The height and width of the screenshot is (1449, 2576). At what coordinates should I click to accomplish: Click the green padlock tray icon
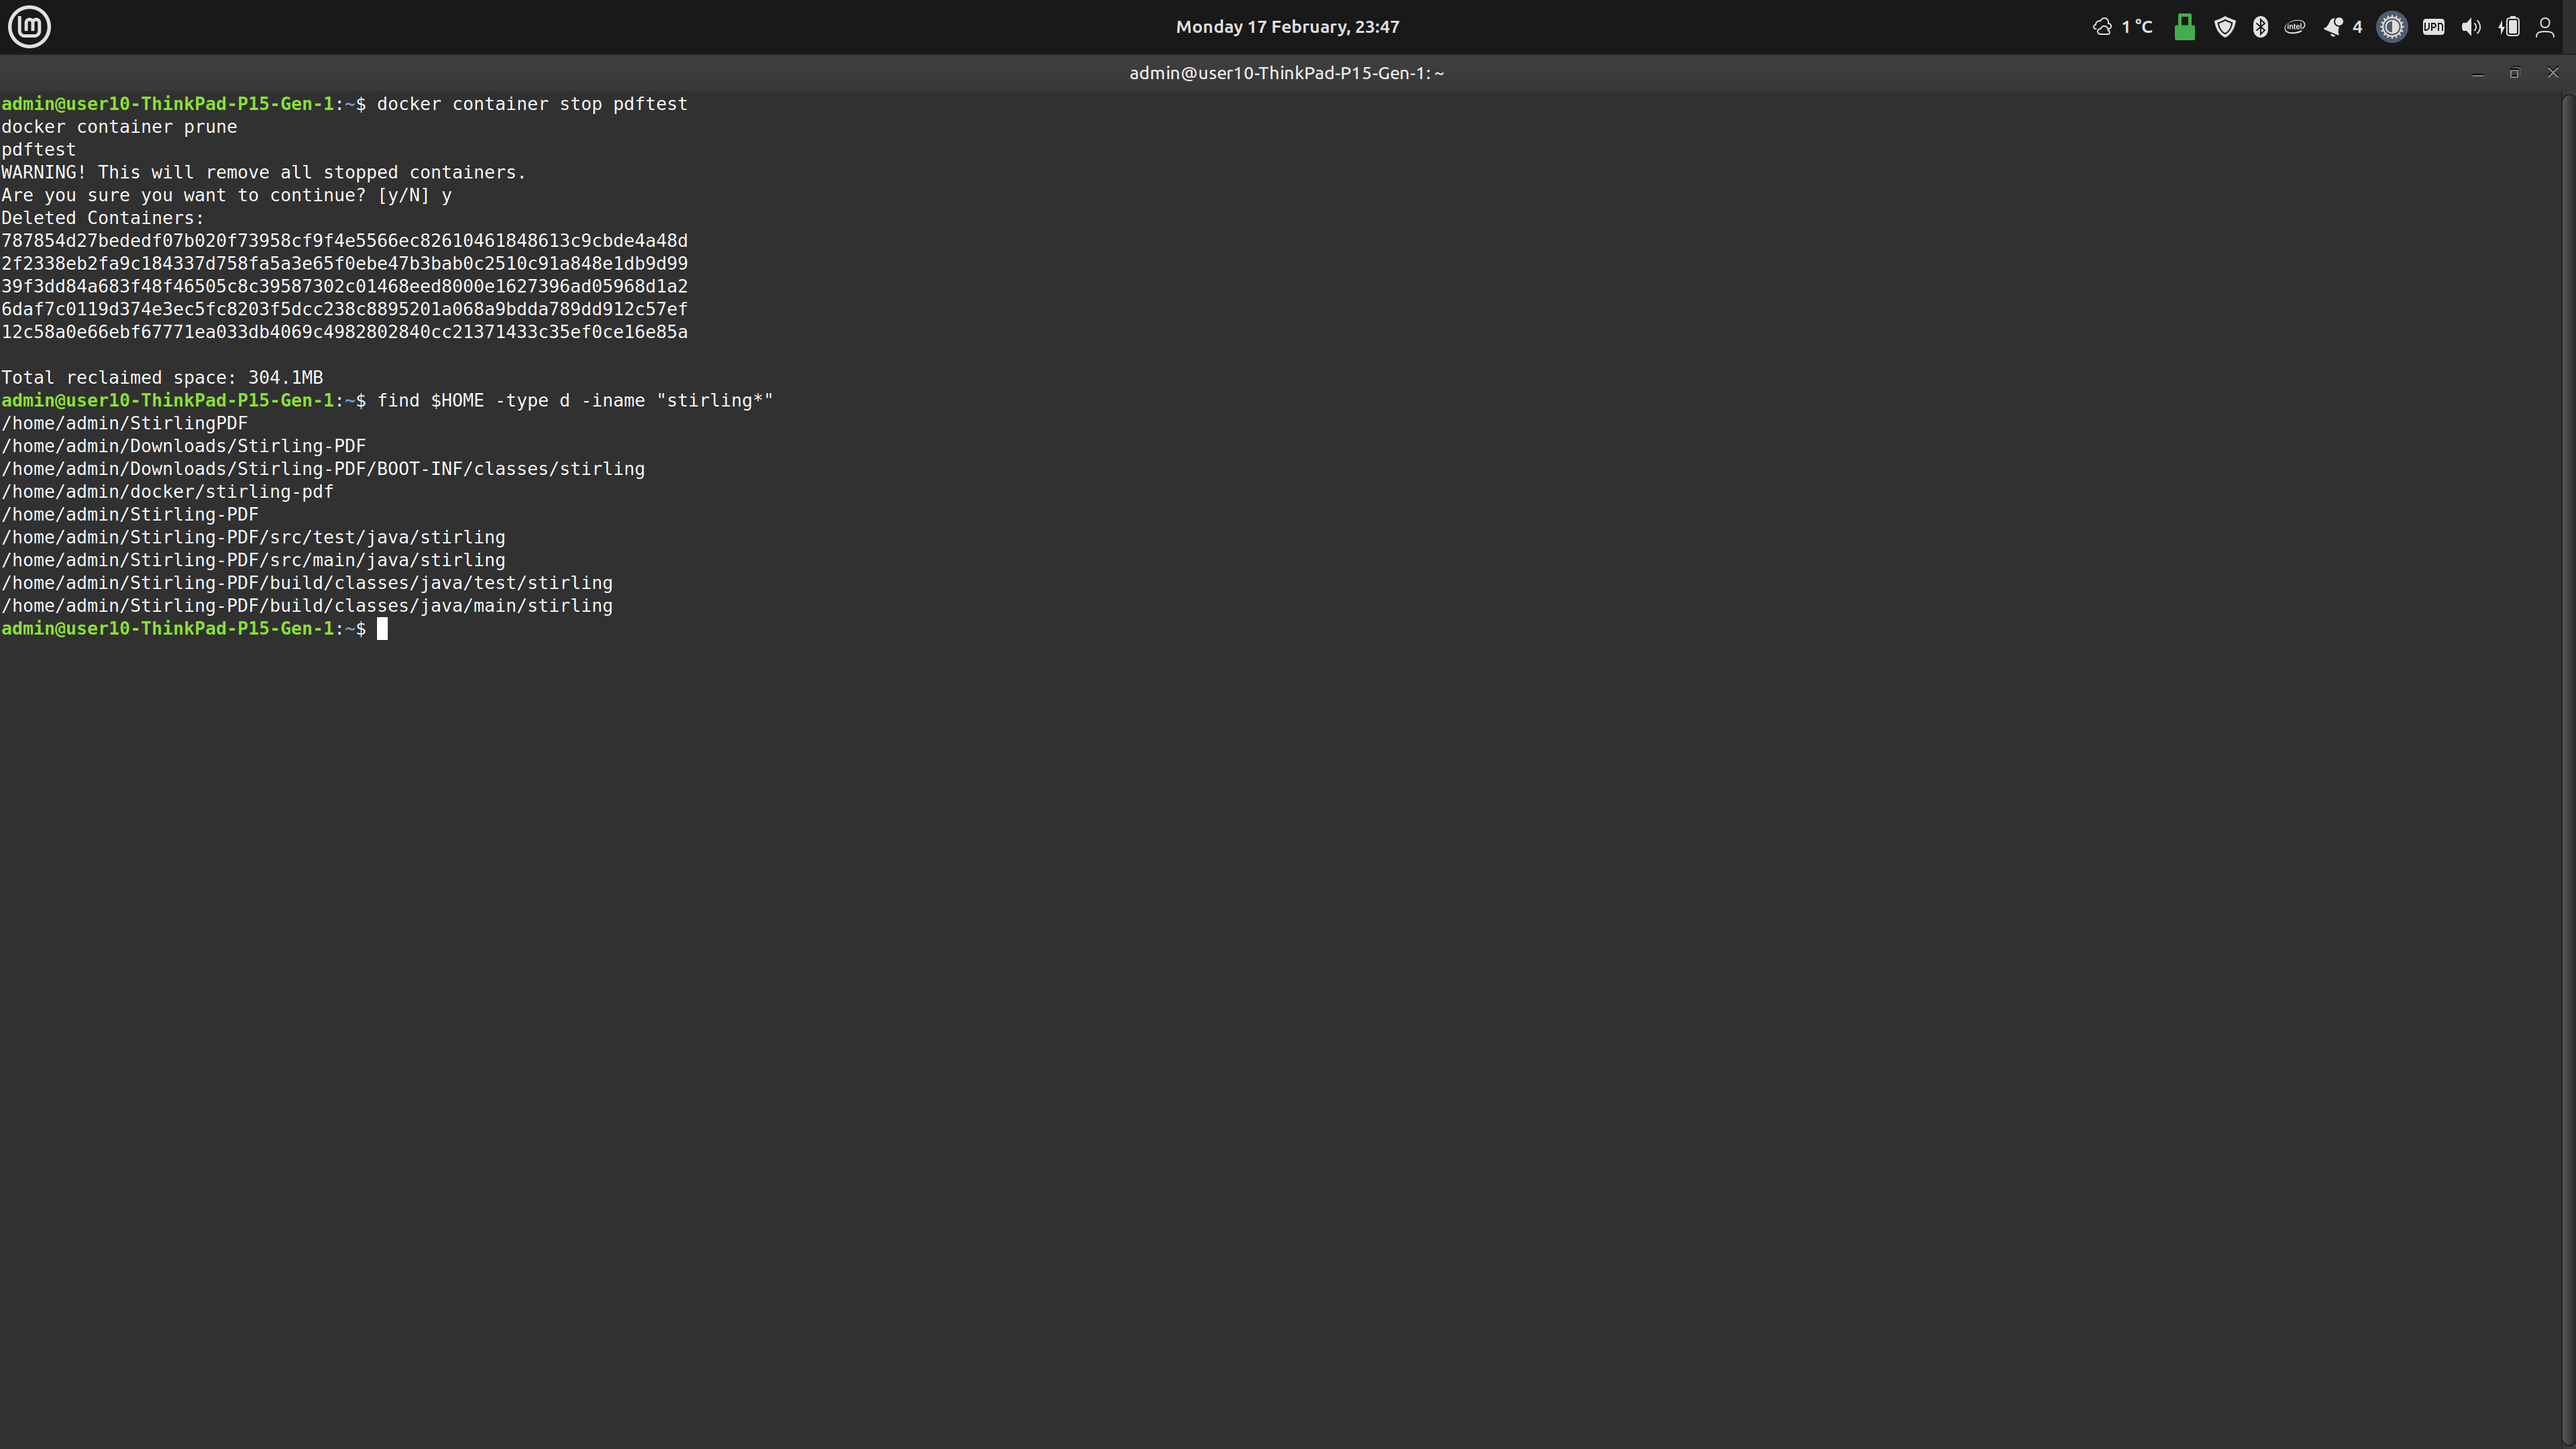[x=2184, y=27]
